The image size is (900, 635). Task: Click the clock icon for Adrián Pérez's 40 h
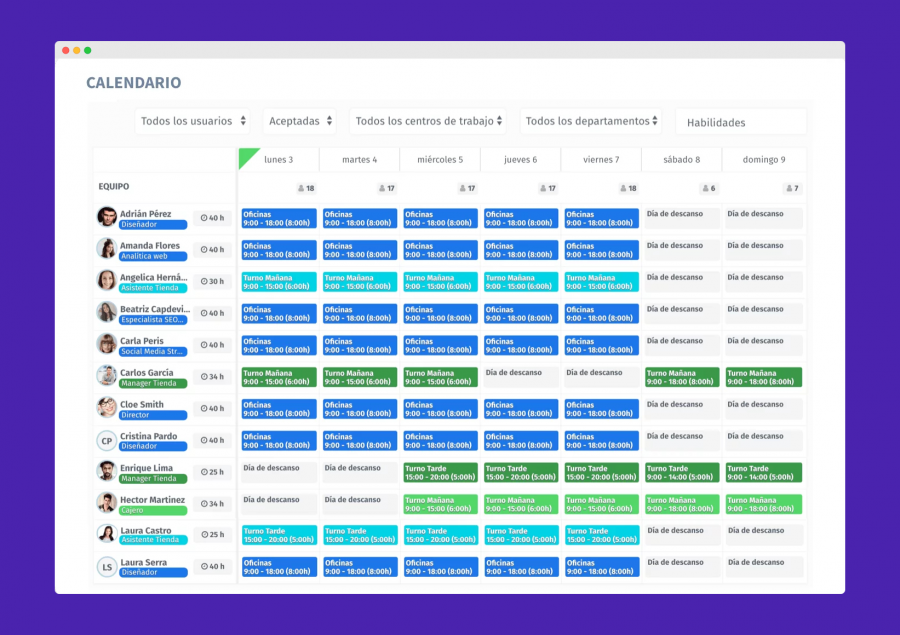pyautogui.click(x=204, y=218)
